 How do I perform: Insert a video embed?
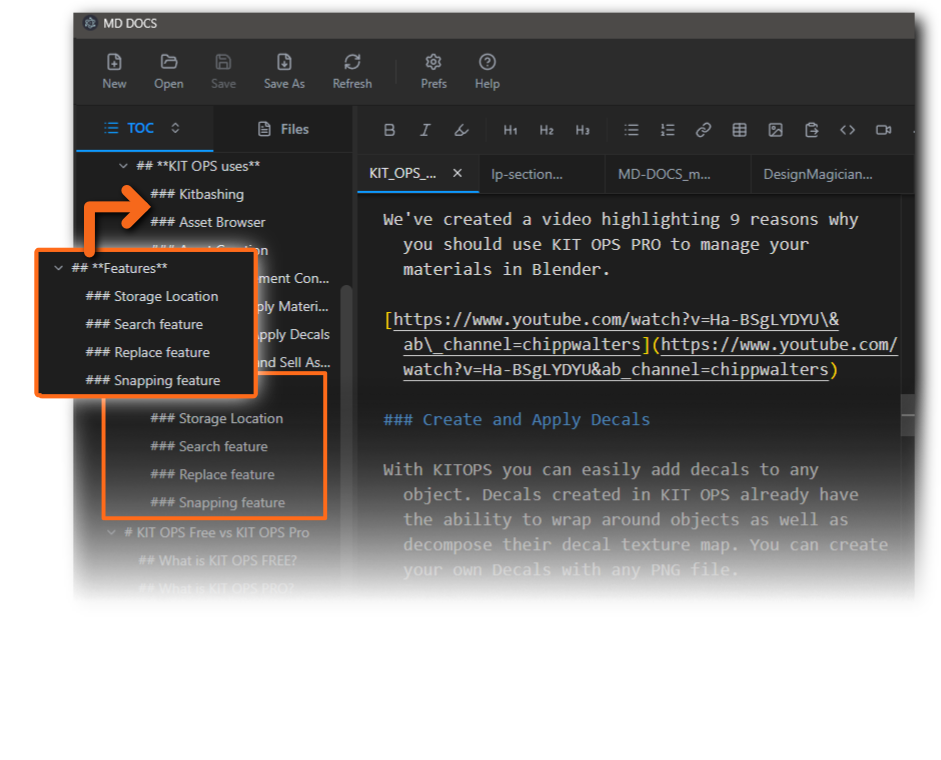pos(883,130)
